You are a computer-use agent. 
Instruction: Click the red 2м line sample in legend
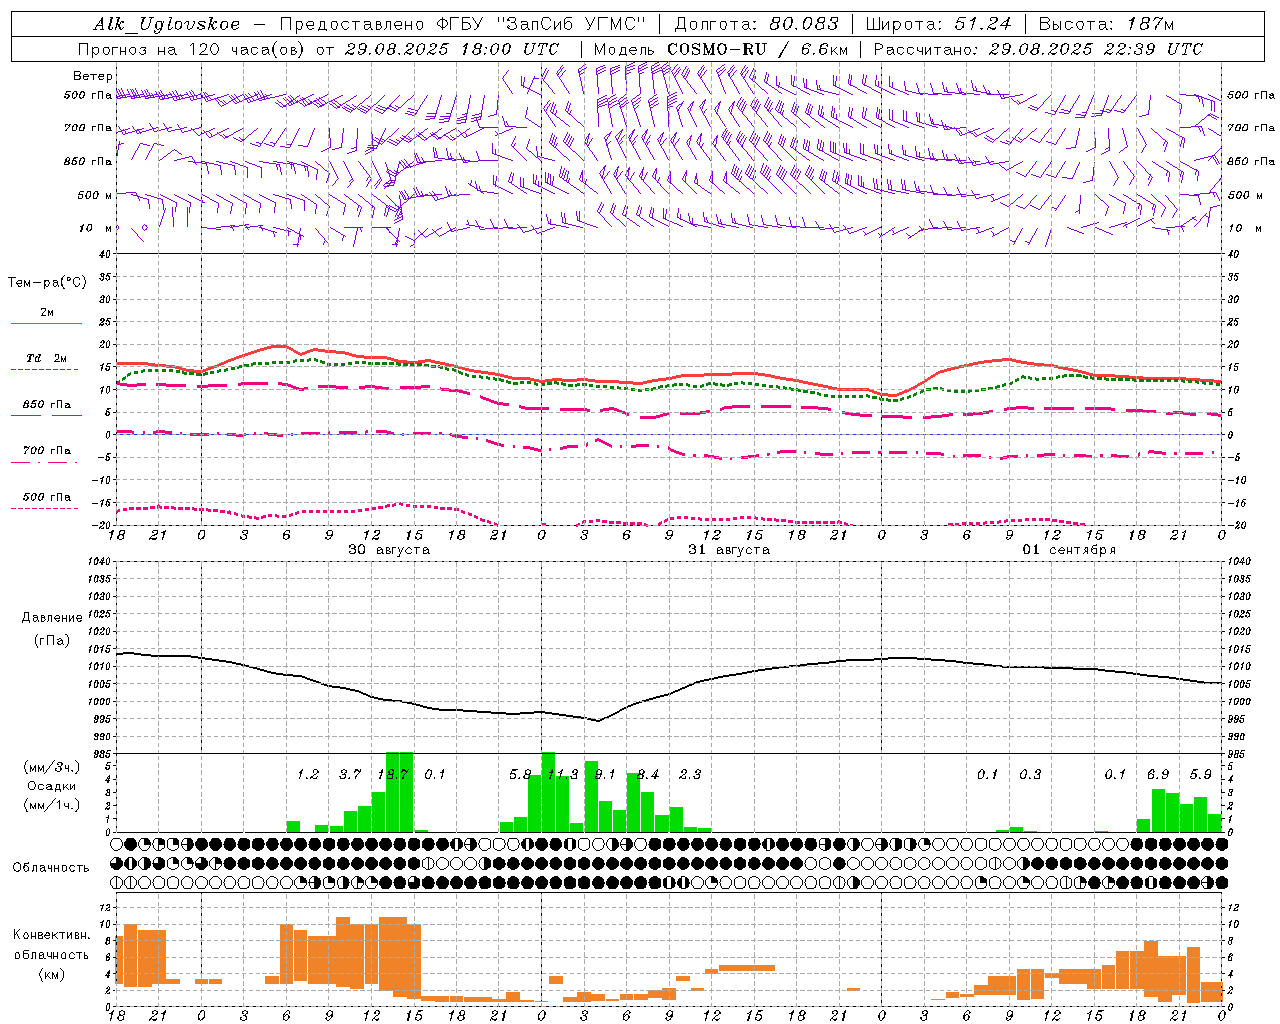(x=46, y=324)
